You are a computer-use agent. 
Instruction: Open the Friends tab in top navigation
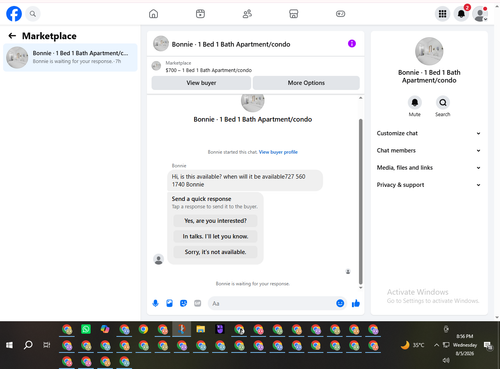pos(247,14)
